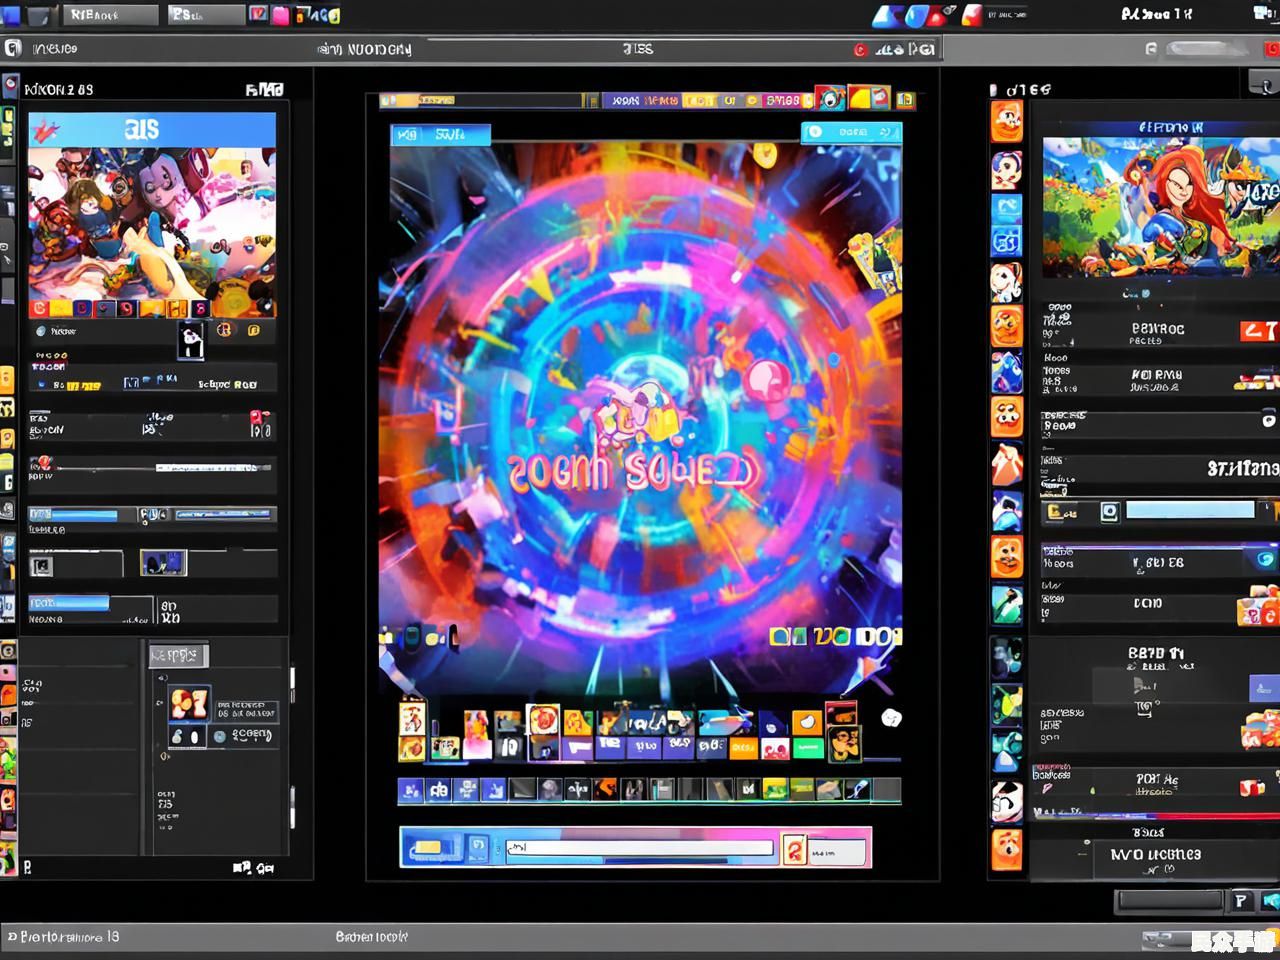Open the red-haired character artwork in right panel
This screenshot has height=960, width=1280.
[x=1161, y=207]
